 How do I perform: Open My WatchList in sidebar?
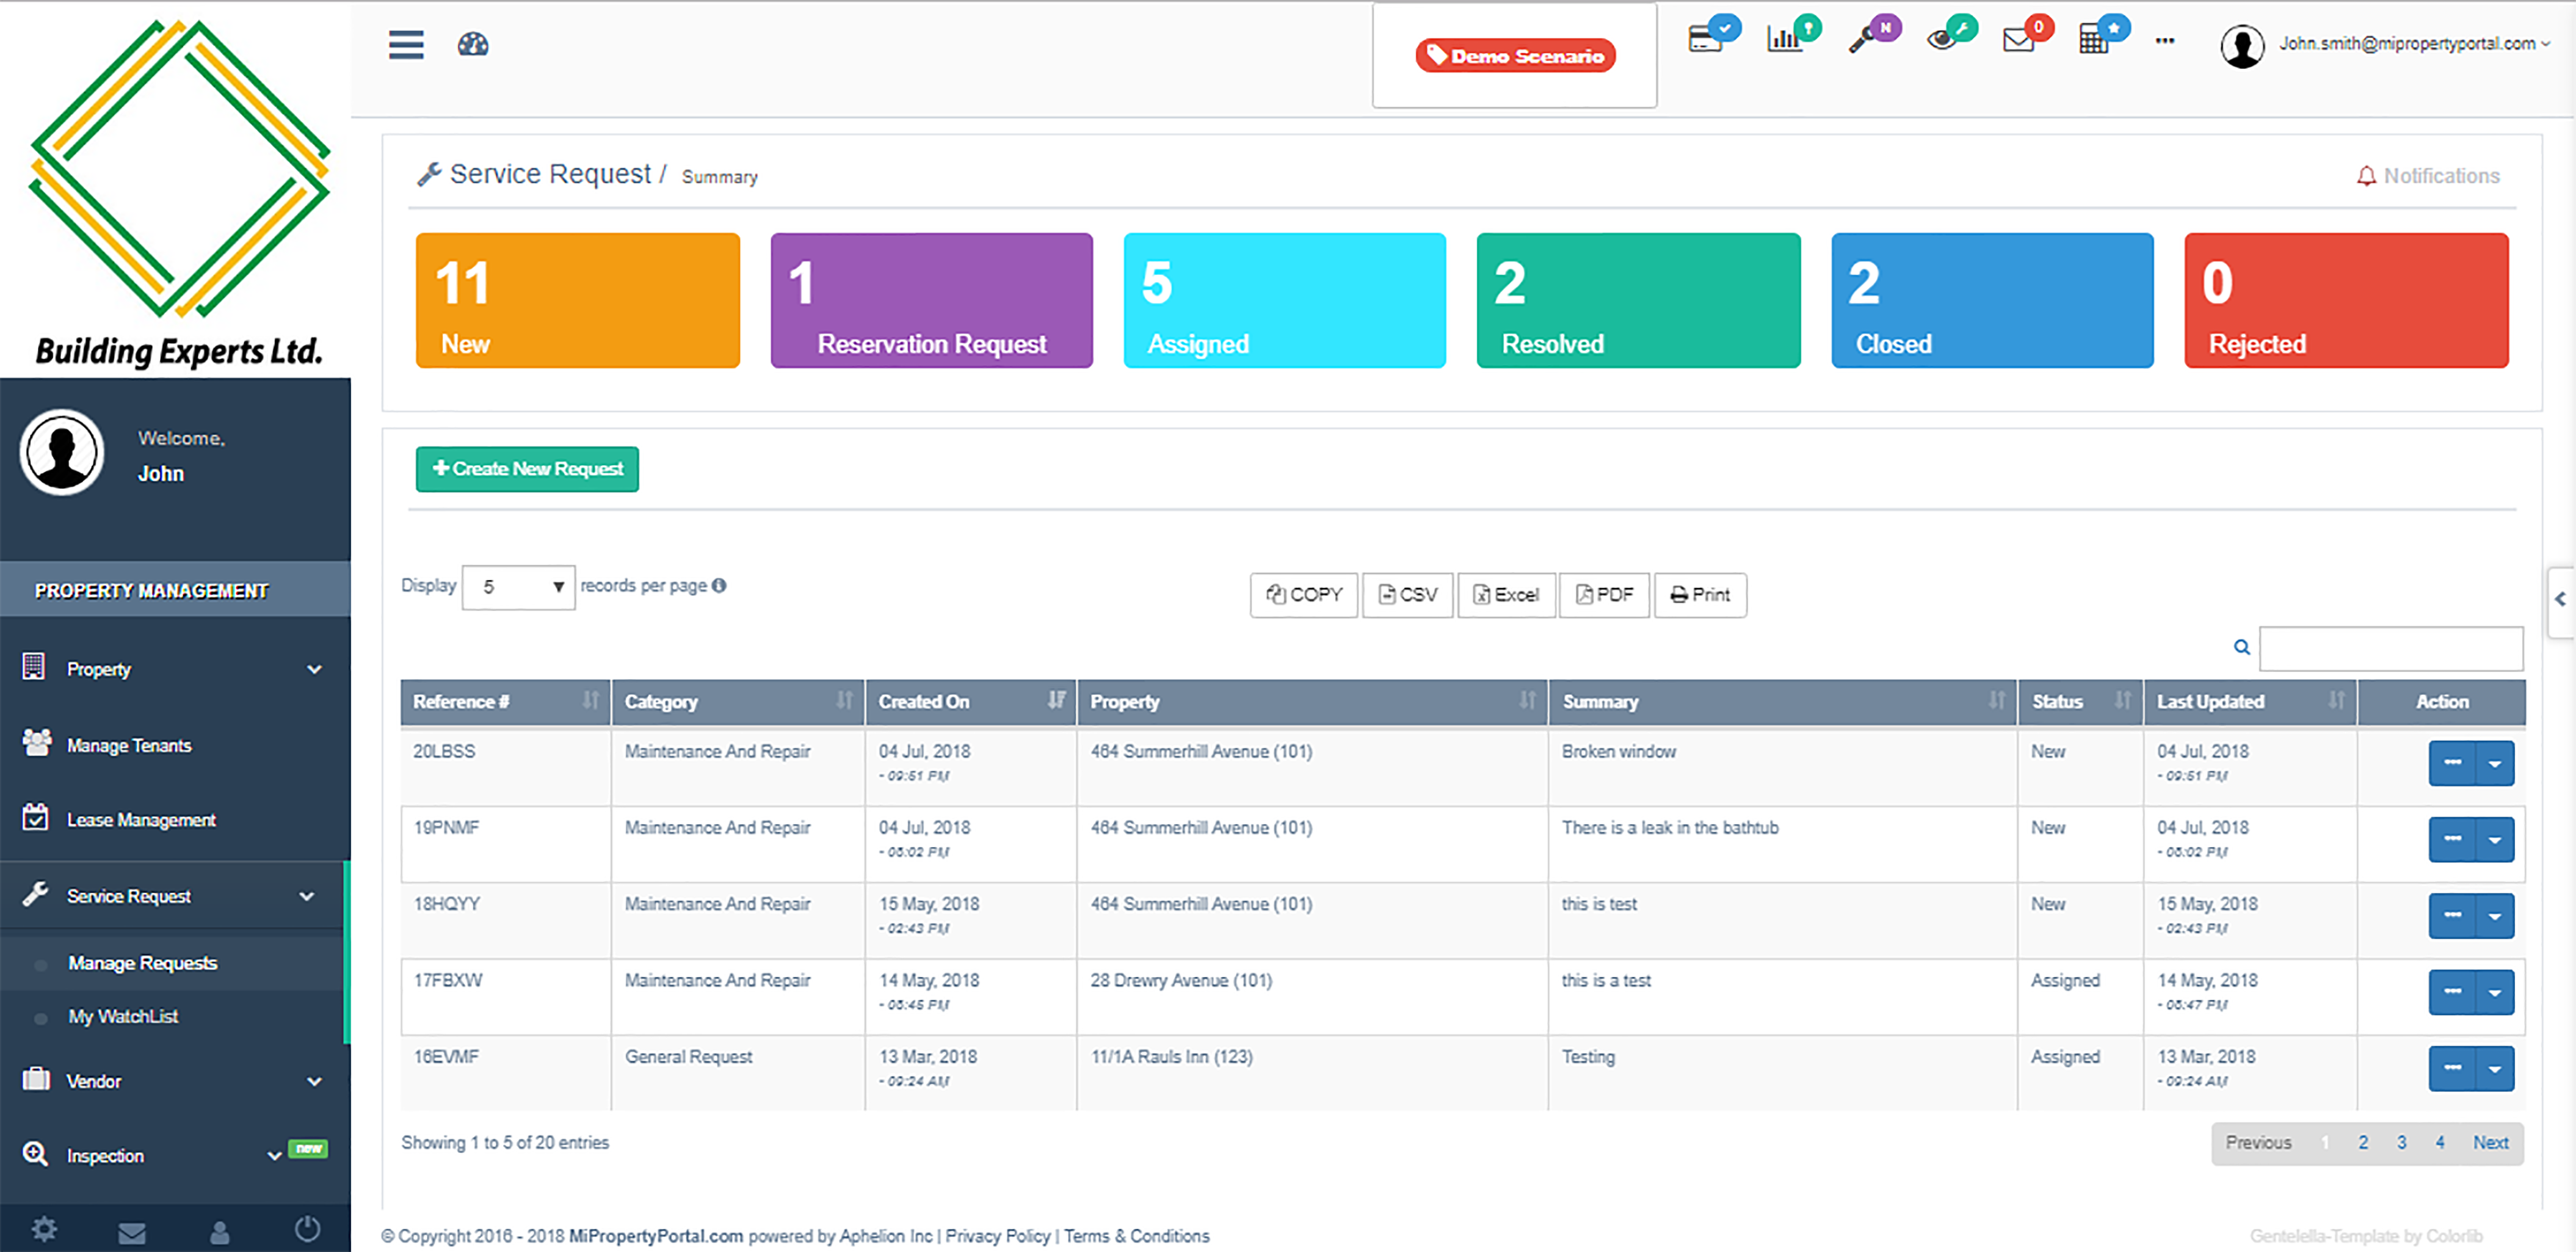point(123,1017)
